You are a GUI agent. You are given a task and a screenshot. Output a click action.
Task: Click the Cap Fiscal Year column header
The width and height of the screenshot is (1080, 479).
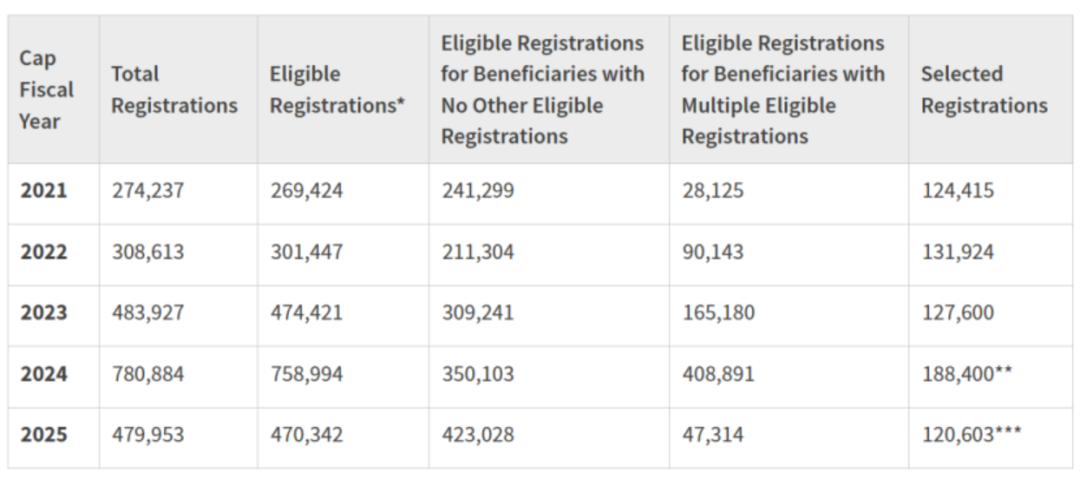(x=47, y=90)
